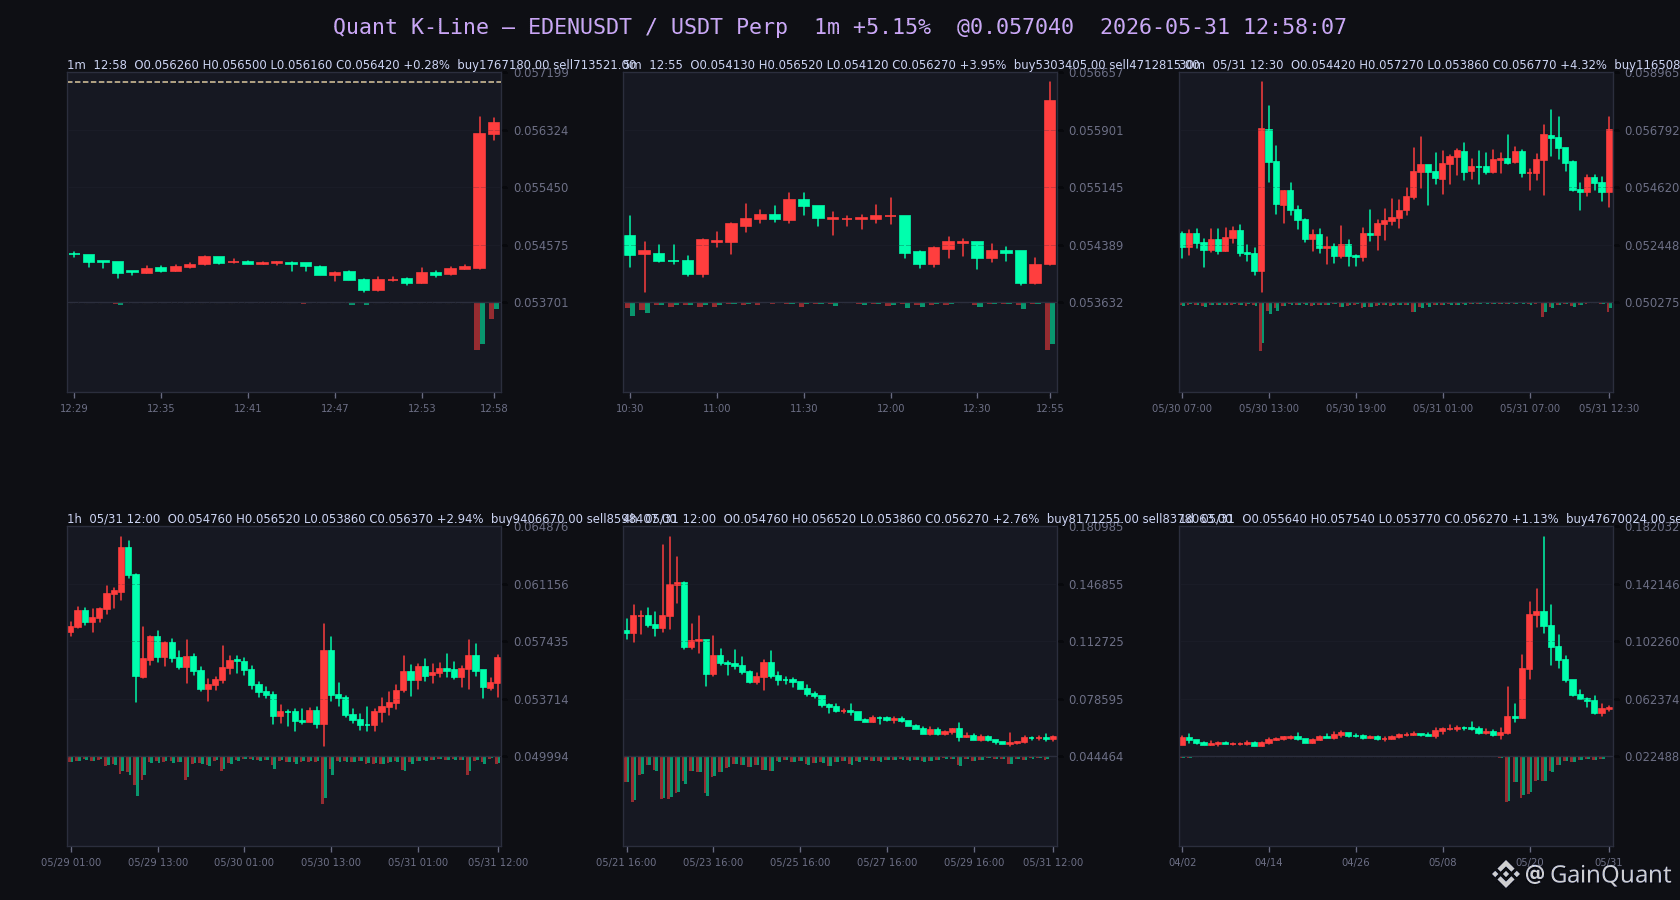Select the "12:53" time axis label
Screen dimensions: 1680x900
(x=422, y=408)
